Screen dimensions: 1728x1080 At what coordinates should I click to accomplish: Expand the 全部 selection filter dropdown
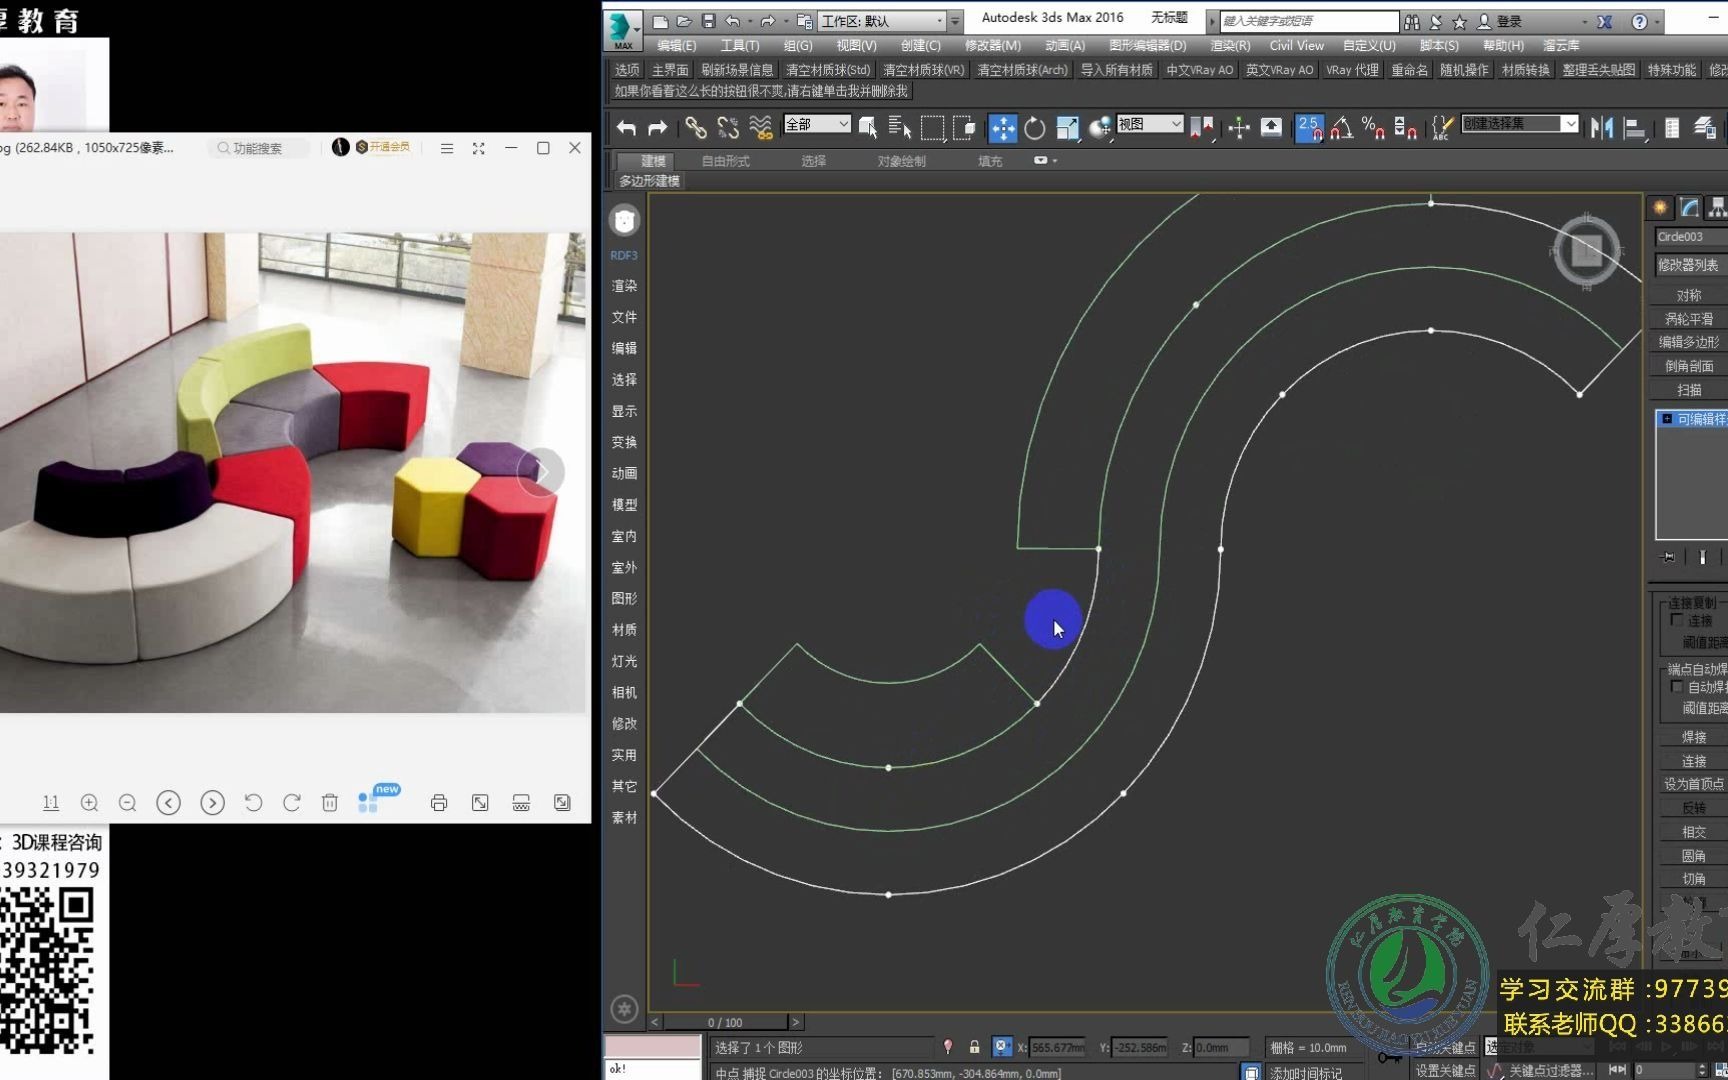(x=815, y=124)
